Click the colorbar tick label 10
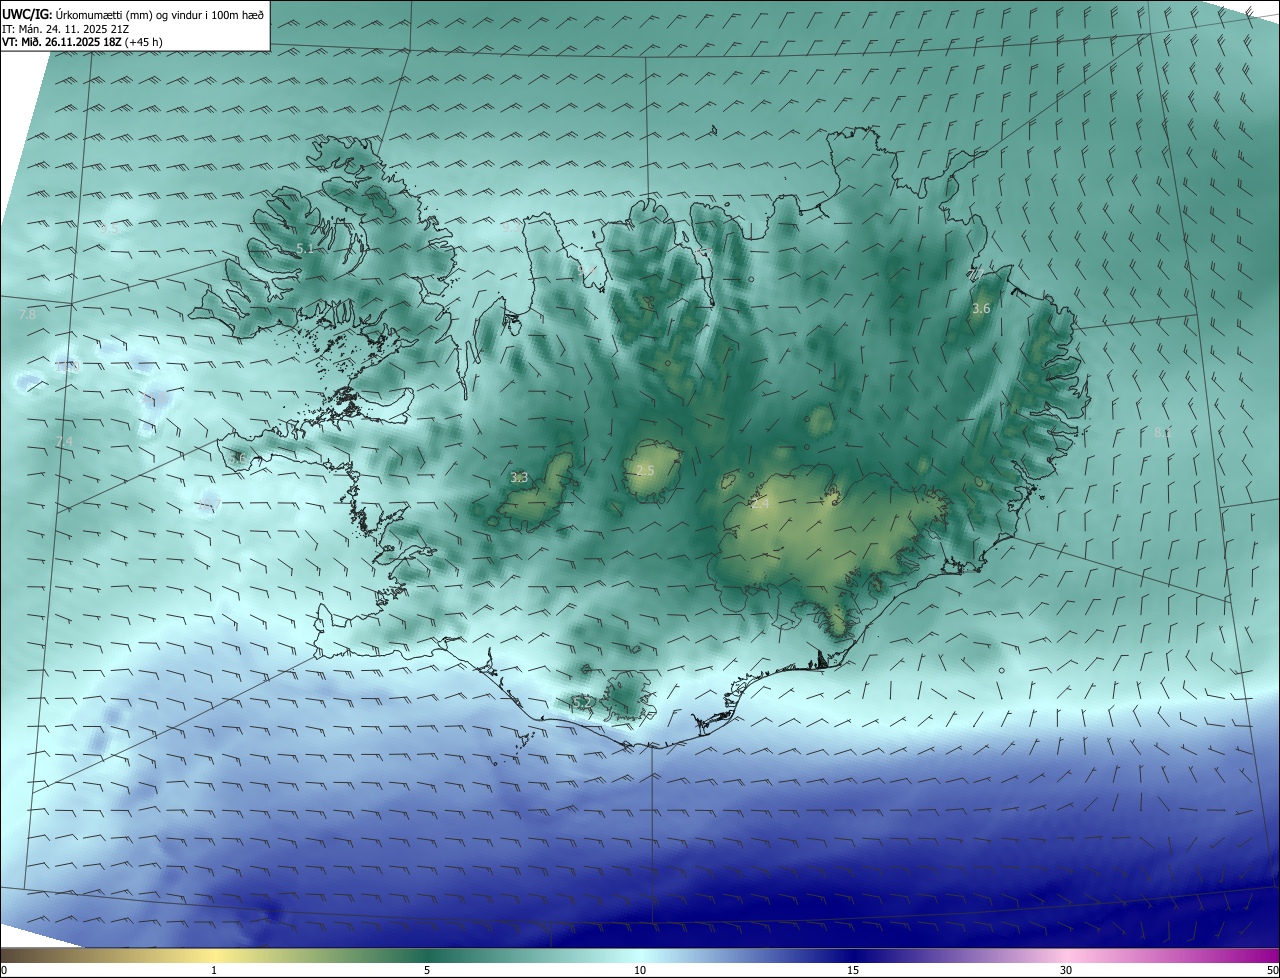 coord(640,970)
